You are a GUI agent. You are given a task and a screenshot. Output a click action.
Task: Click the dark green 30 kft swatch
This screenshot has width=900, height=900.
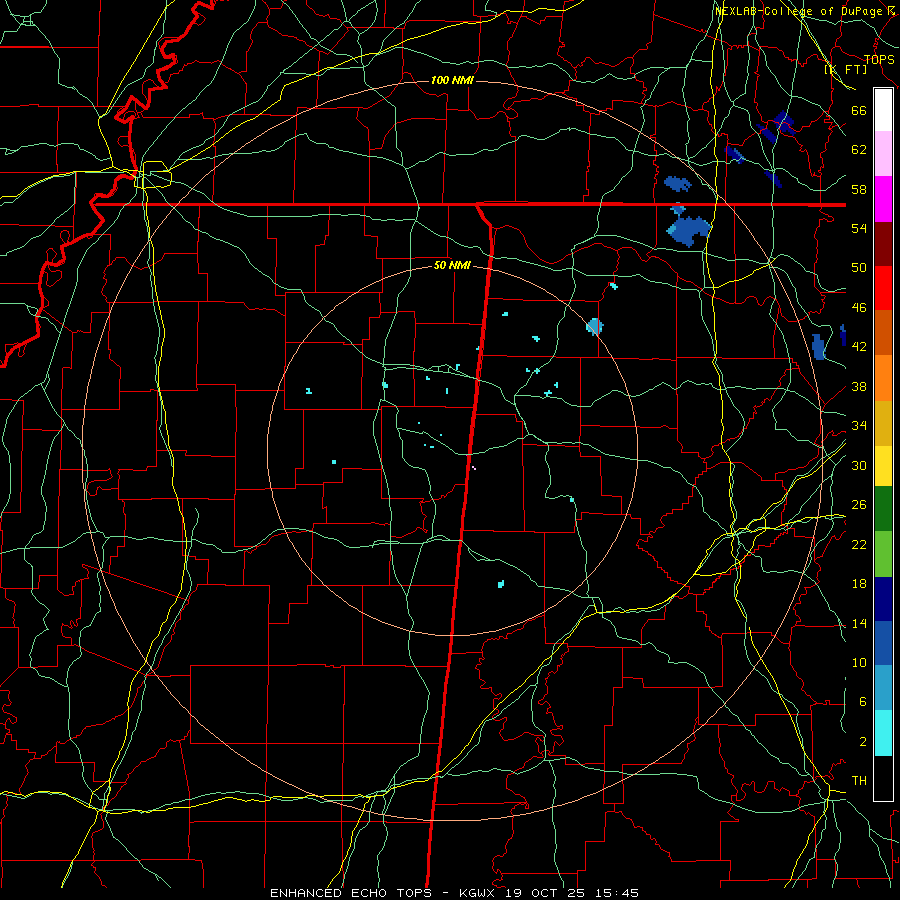point(883,509)
